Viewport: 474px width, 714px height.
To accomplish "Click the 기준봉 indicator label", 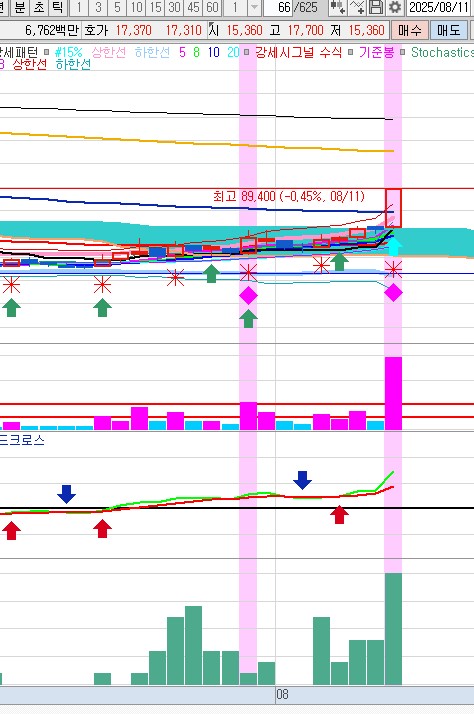I will 376,52.
